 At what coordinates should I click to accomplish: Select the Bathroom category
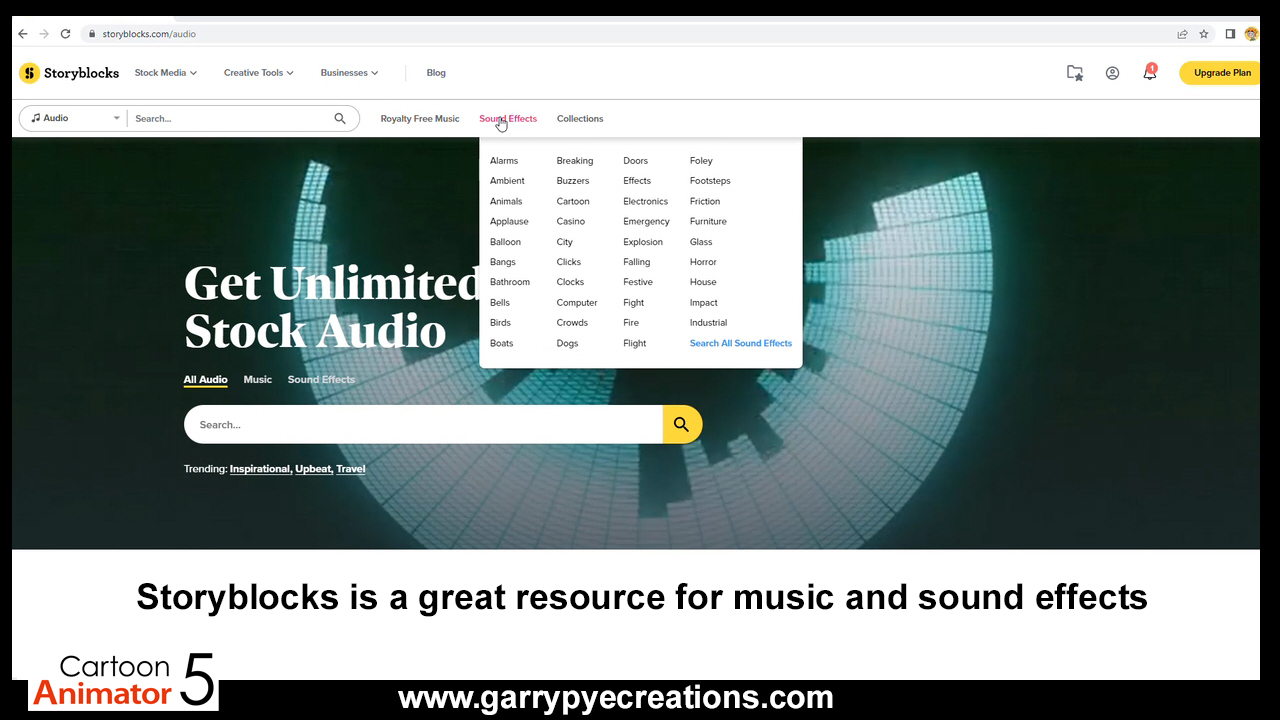click(510, 282)
